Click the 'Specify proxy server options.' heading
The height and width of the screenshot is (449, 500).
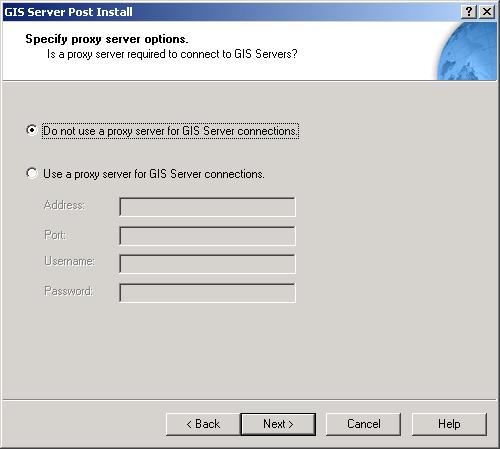pyautogui.click(x=107, y=39)
